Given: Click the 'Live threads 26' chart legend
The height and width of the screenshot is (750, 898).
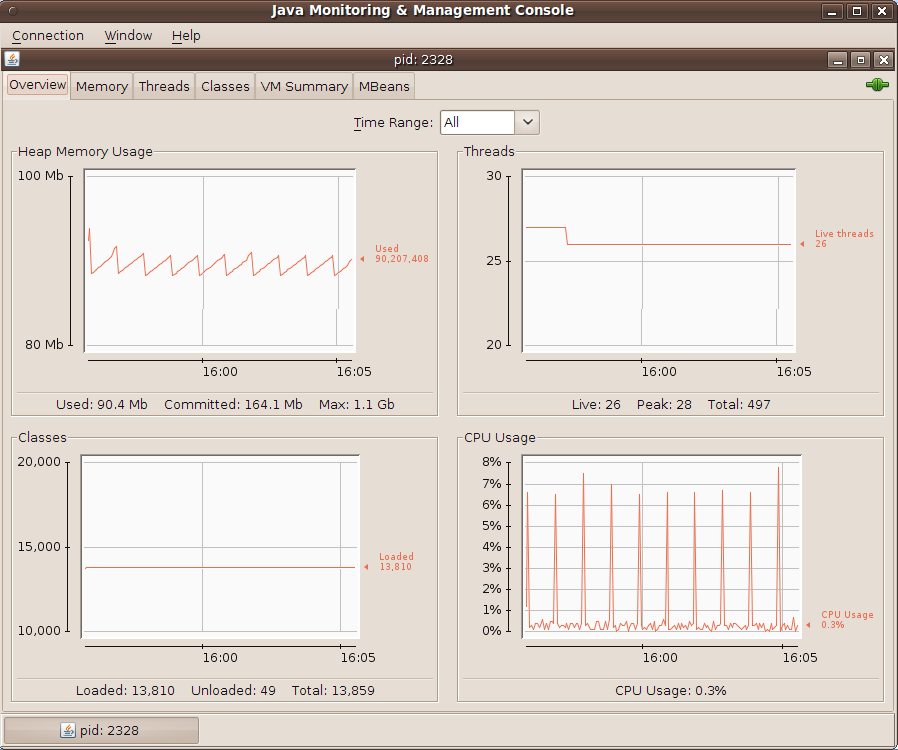Looking at the screenshot, I should (x=844, y=239).
